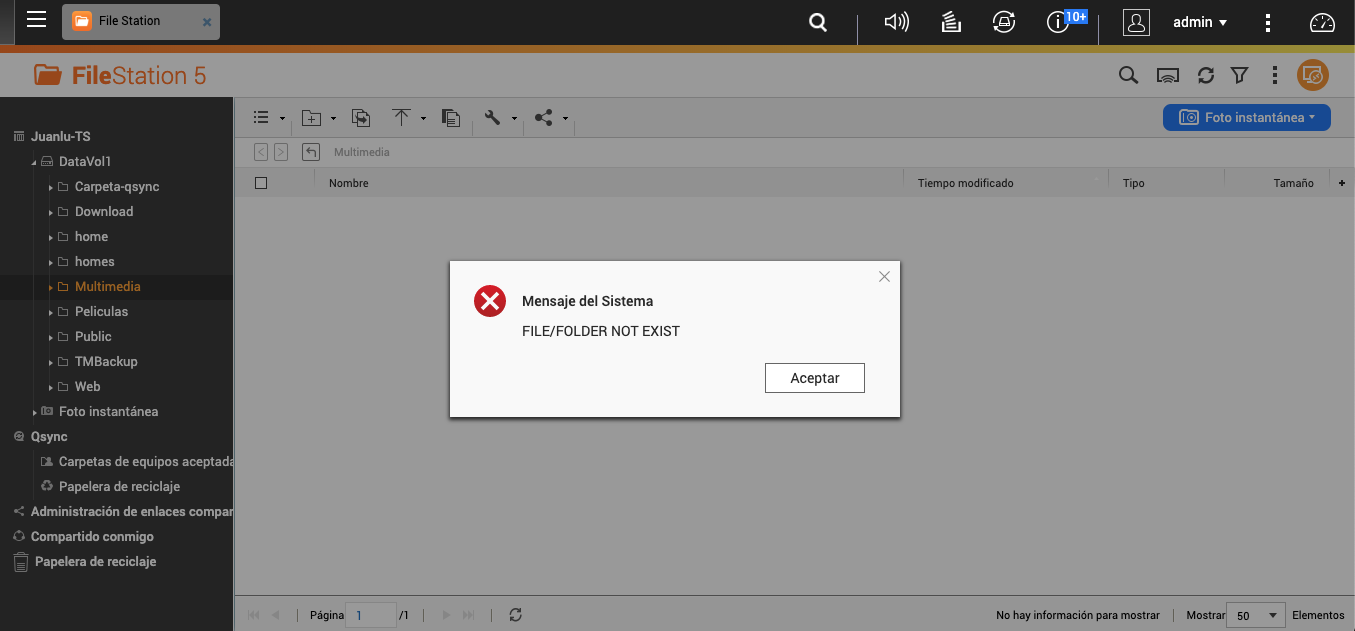
Task: Toggle the select-all checkbox in file list header
Action: click(x=261, y=183)
